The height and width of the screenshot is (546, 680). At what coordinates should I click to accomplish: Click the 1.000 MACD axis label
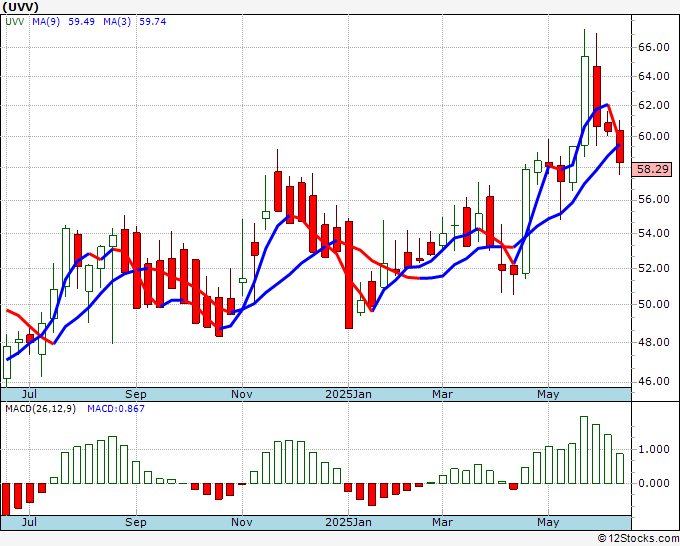(x=654, y=449)
